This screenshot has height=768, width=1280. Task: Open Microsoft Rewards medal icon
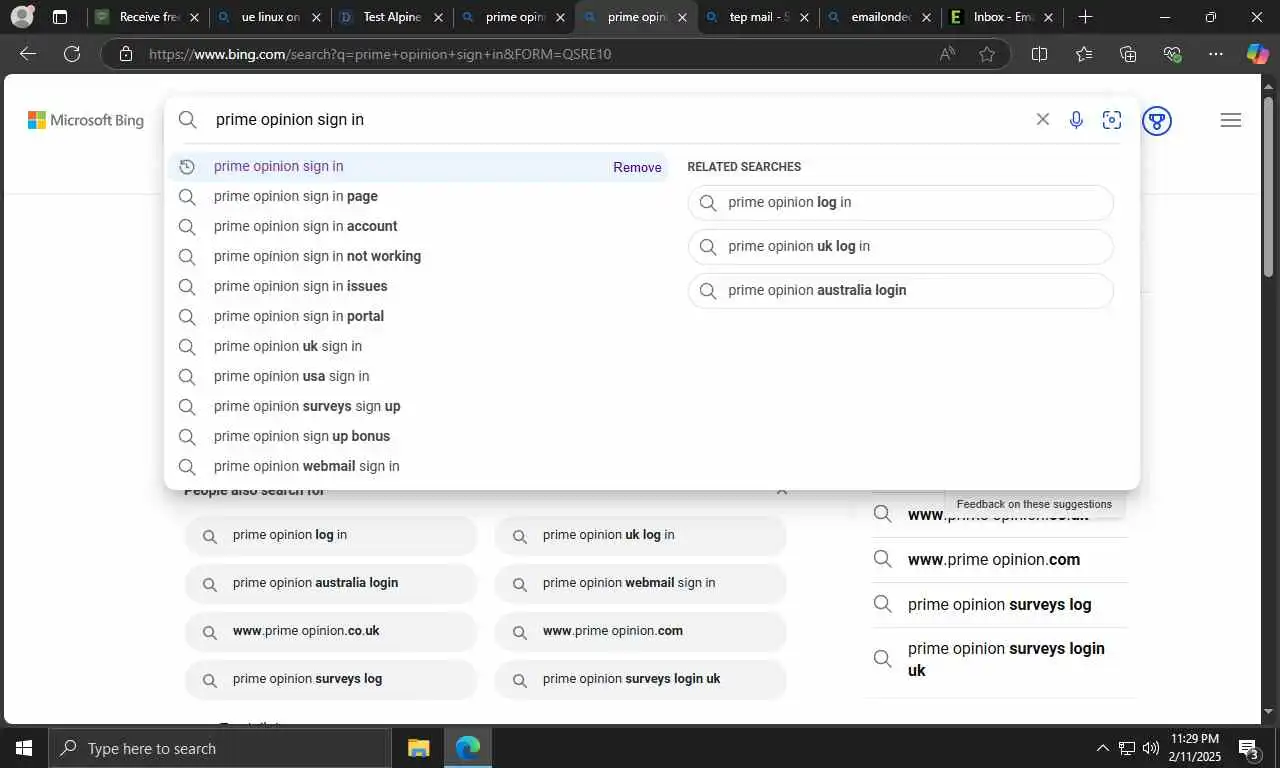pos(1157,121)
